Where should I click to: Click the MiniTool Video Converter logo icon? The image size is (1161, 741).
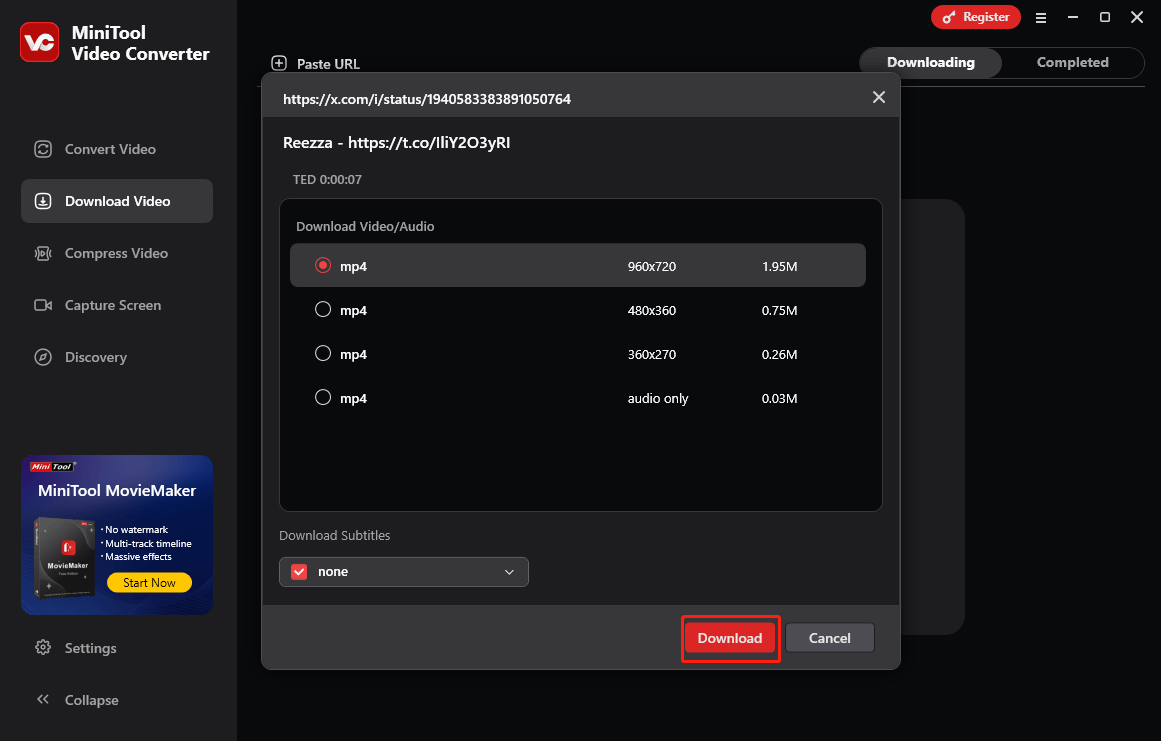[x=39, y=42]
